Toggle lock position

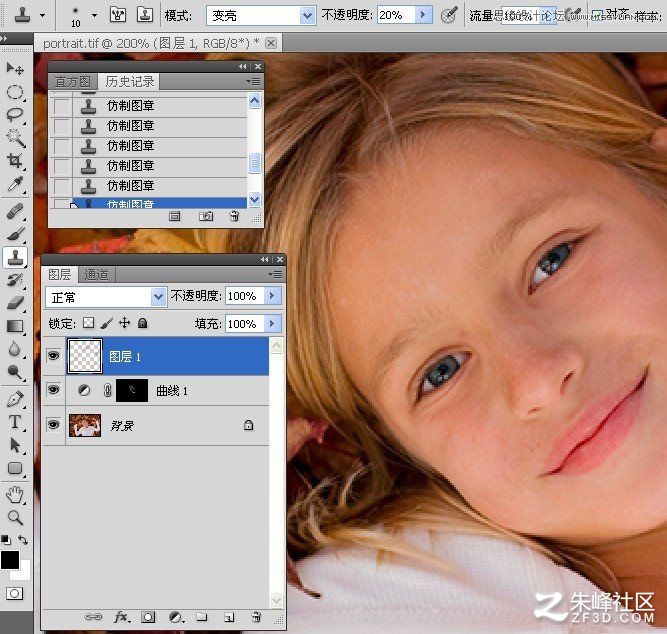[x=124, y=323]
